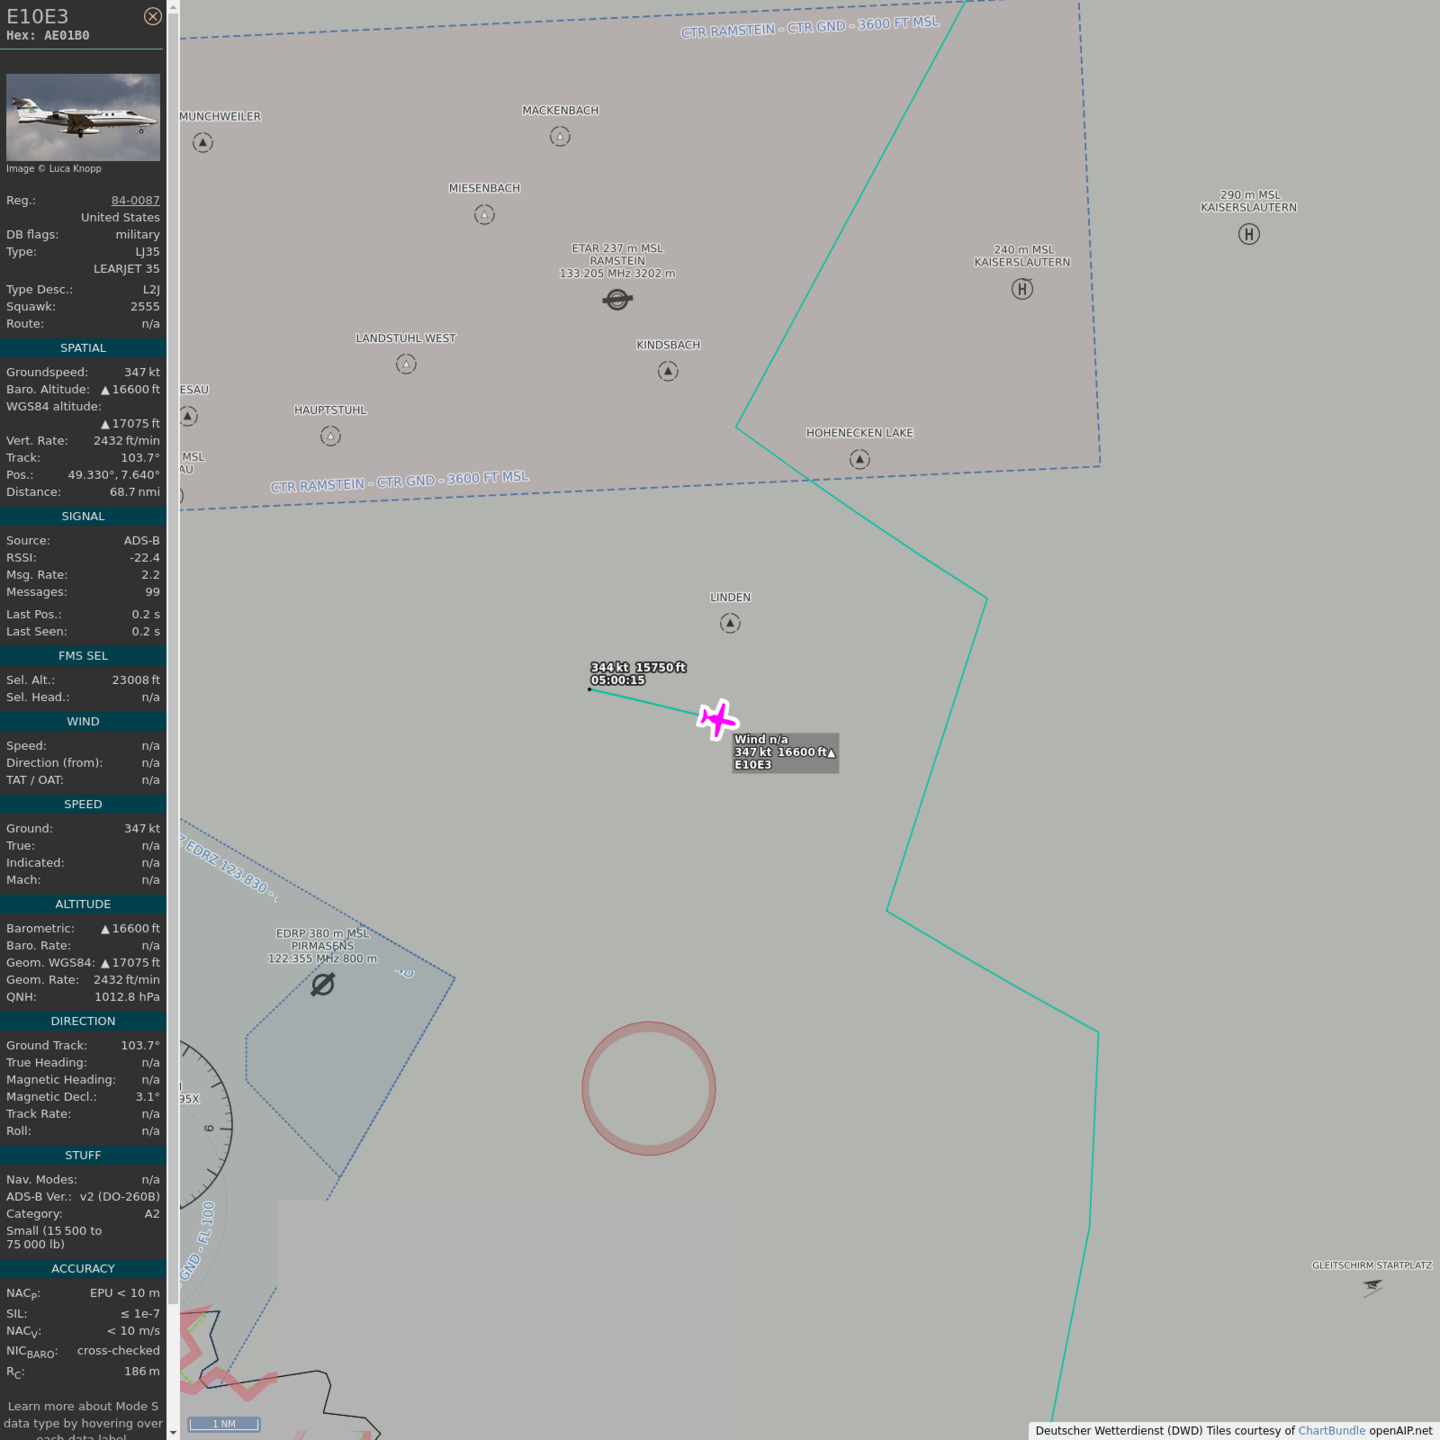The image size is (1440, 1440).
Task: Select the Hohenecken Lake reporting point
Action: point(859,459)
